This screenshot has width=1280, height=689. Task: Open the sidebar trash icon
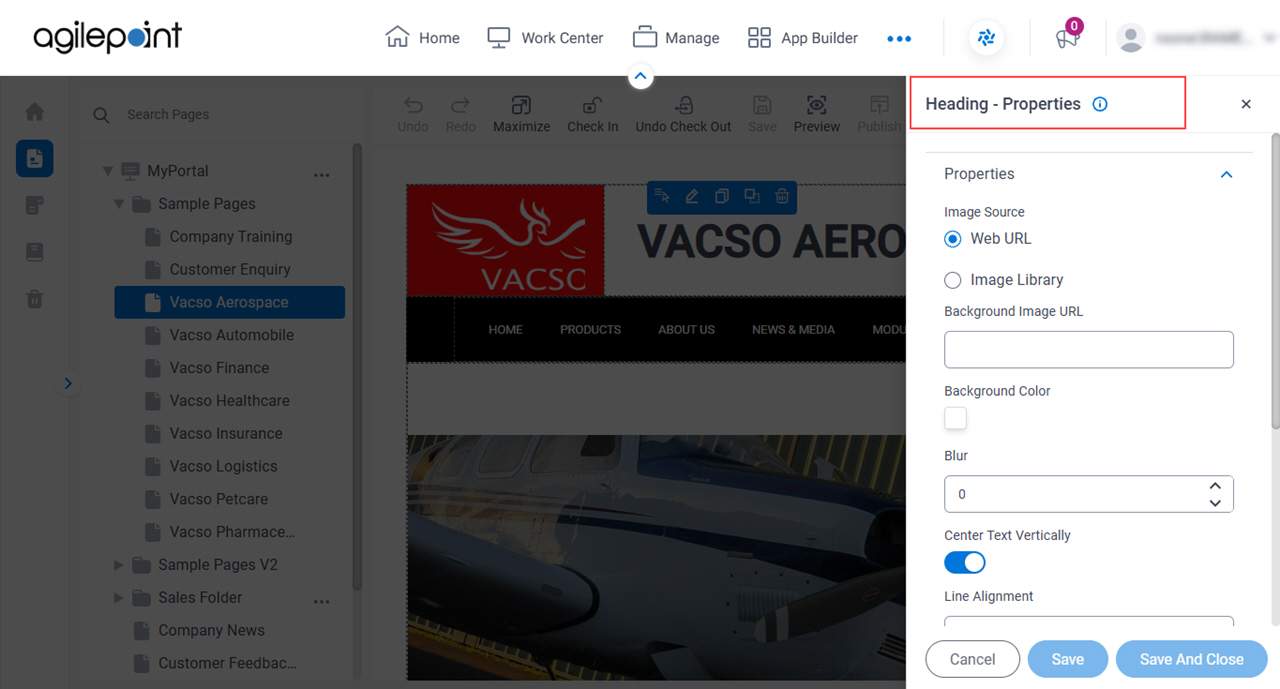(35, 299)
